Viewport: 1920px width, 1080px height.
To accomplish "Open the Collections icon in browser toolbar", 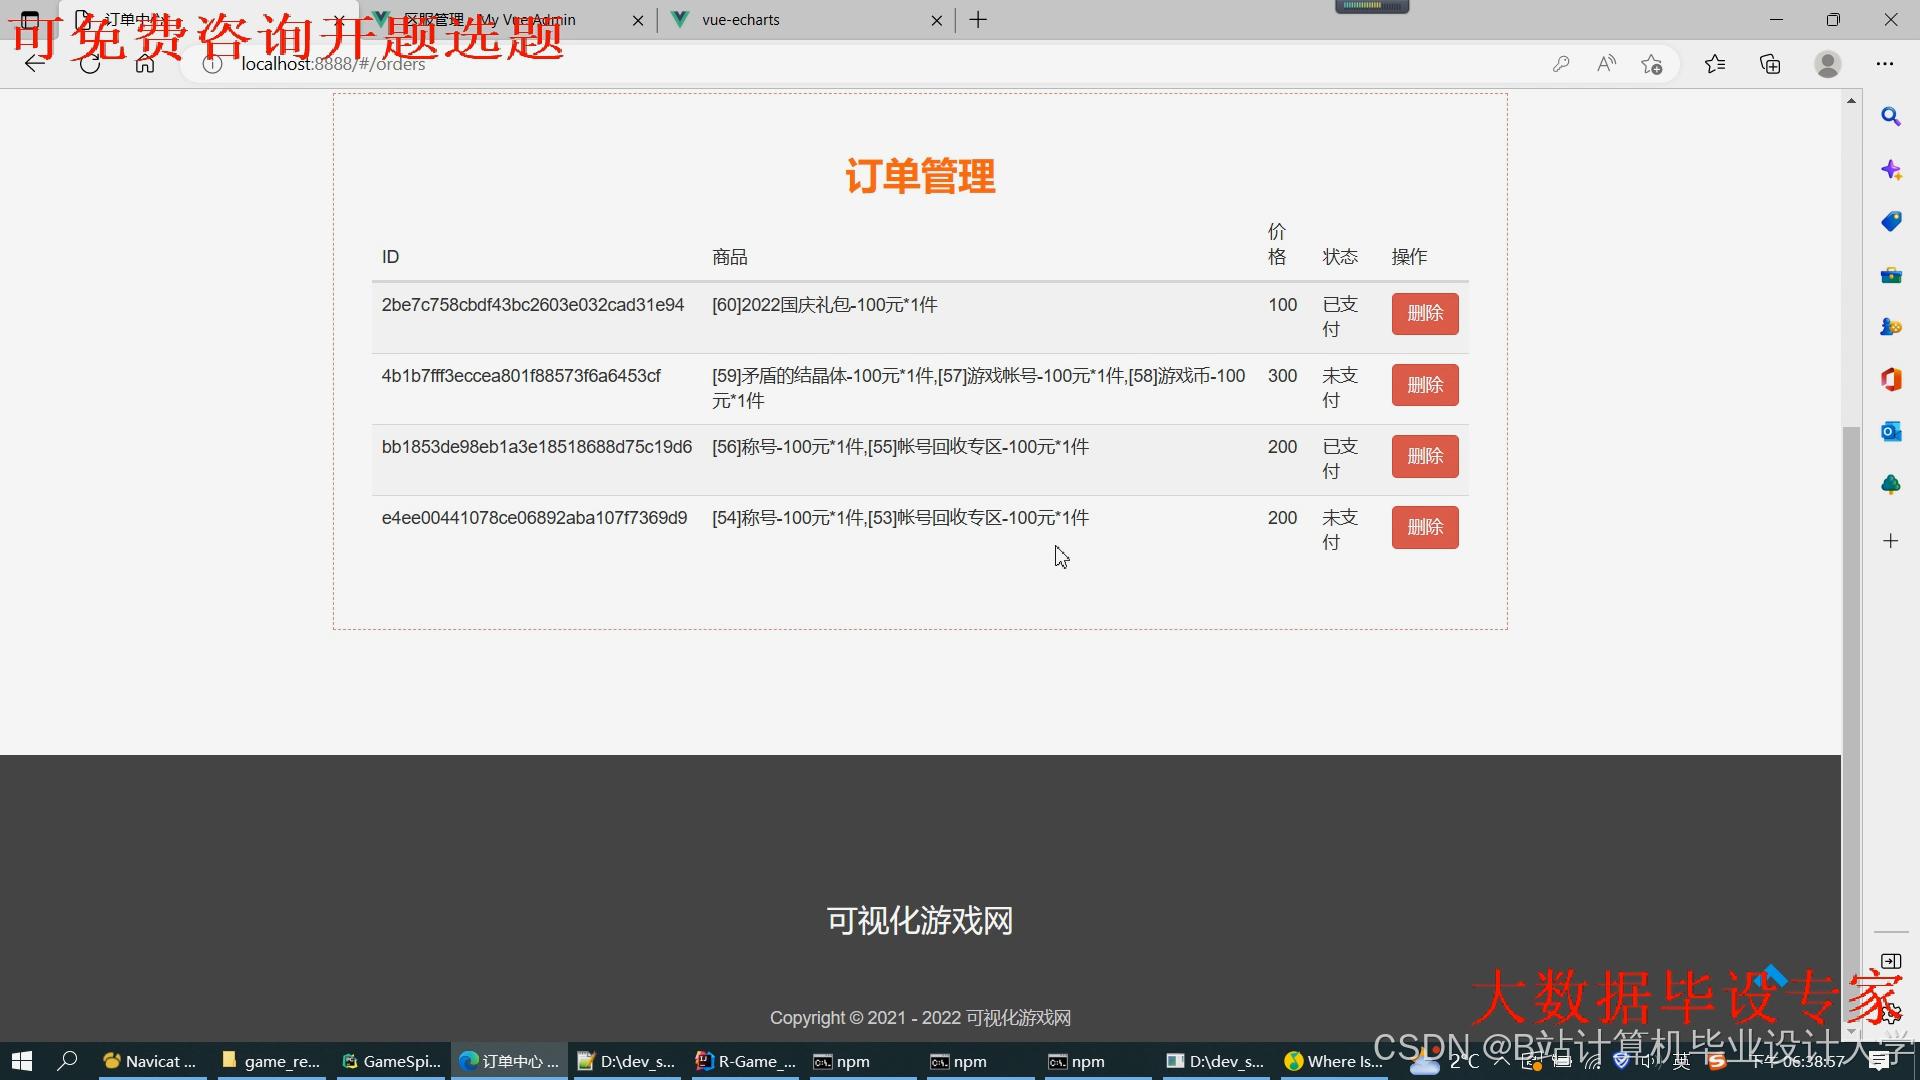I will pos(1770,64).
